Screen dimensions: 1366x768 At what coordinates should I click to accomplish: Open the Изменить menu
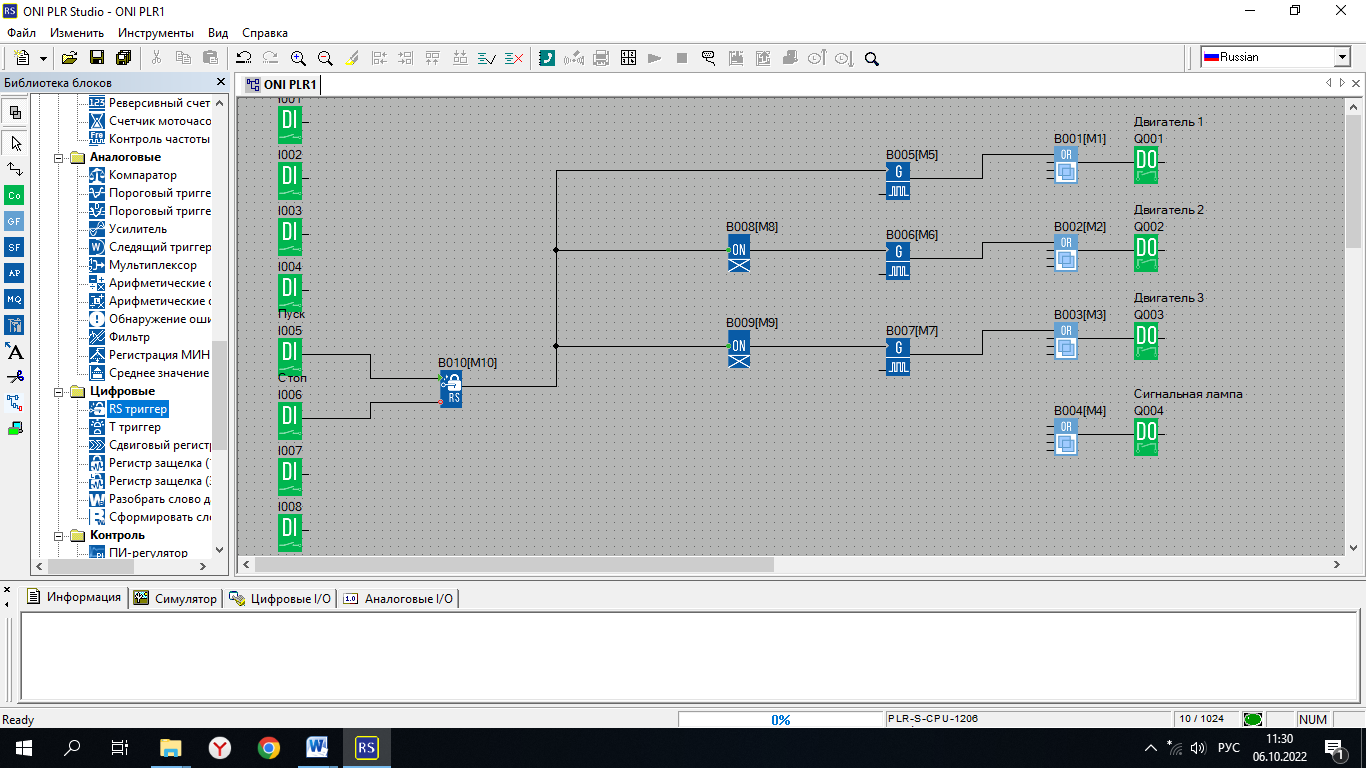tap(77, 33)
